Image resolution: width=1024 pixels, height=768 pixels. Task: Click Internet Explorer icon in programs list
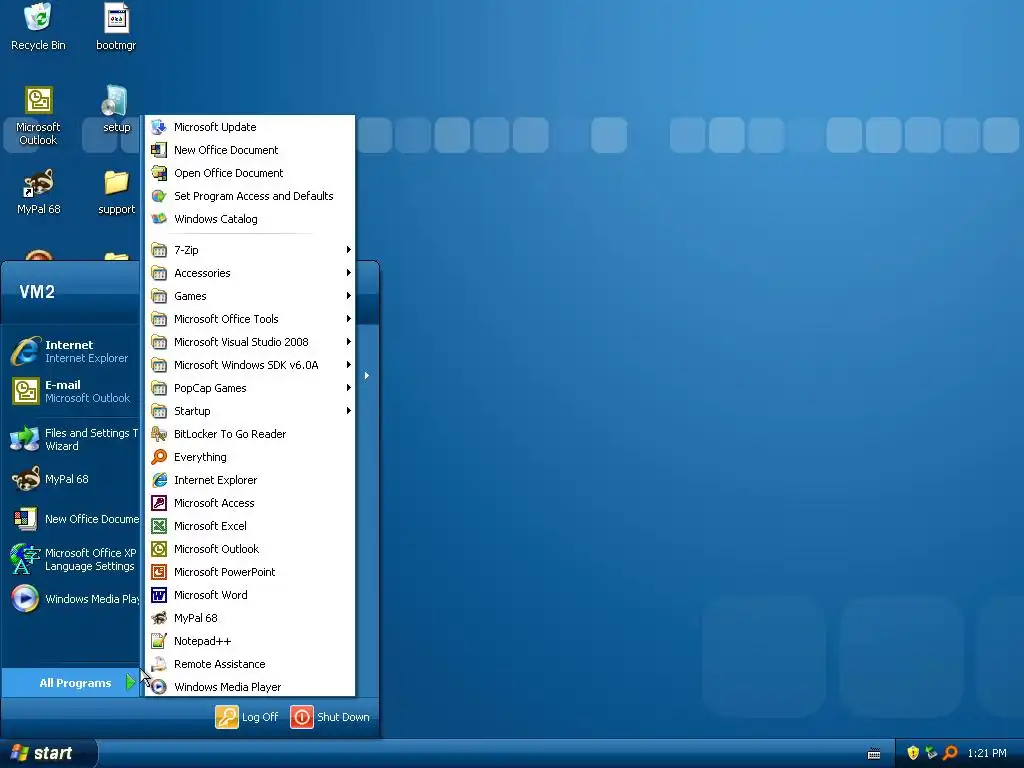pyautogui.click(x=159, y=480)
